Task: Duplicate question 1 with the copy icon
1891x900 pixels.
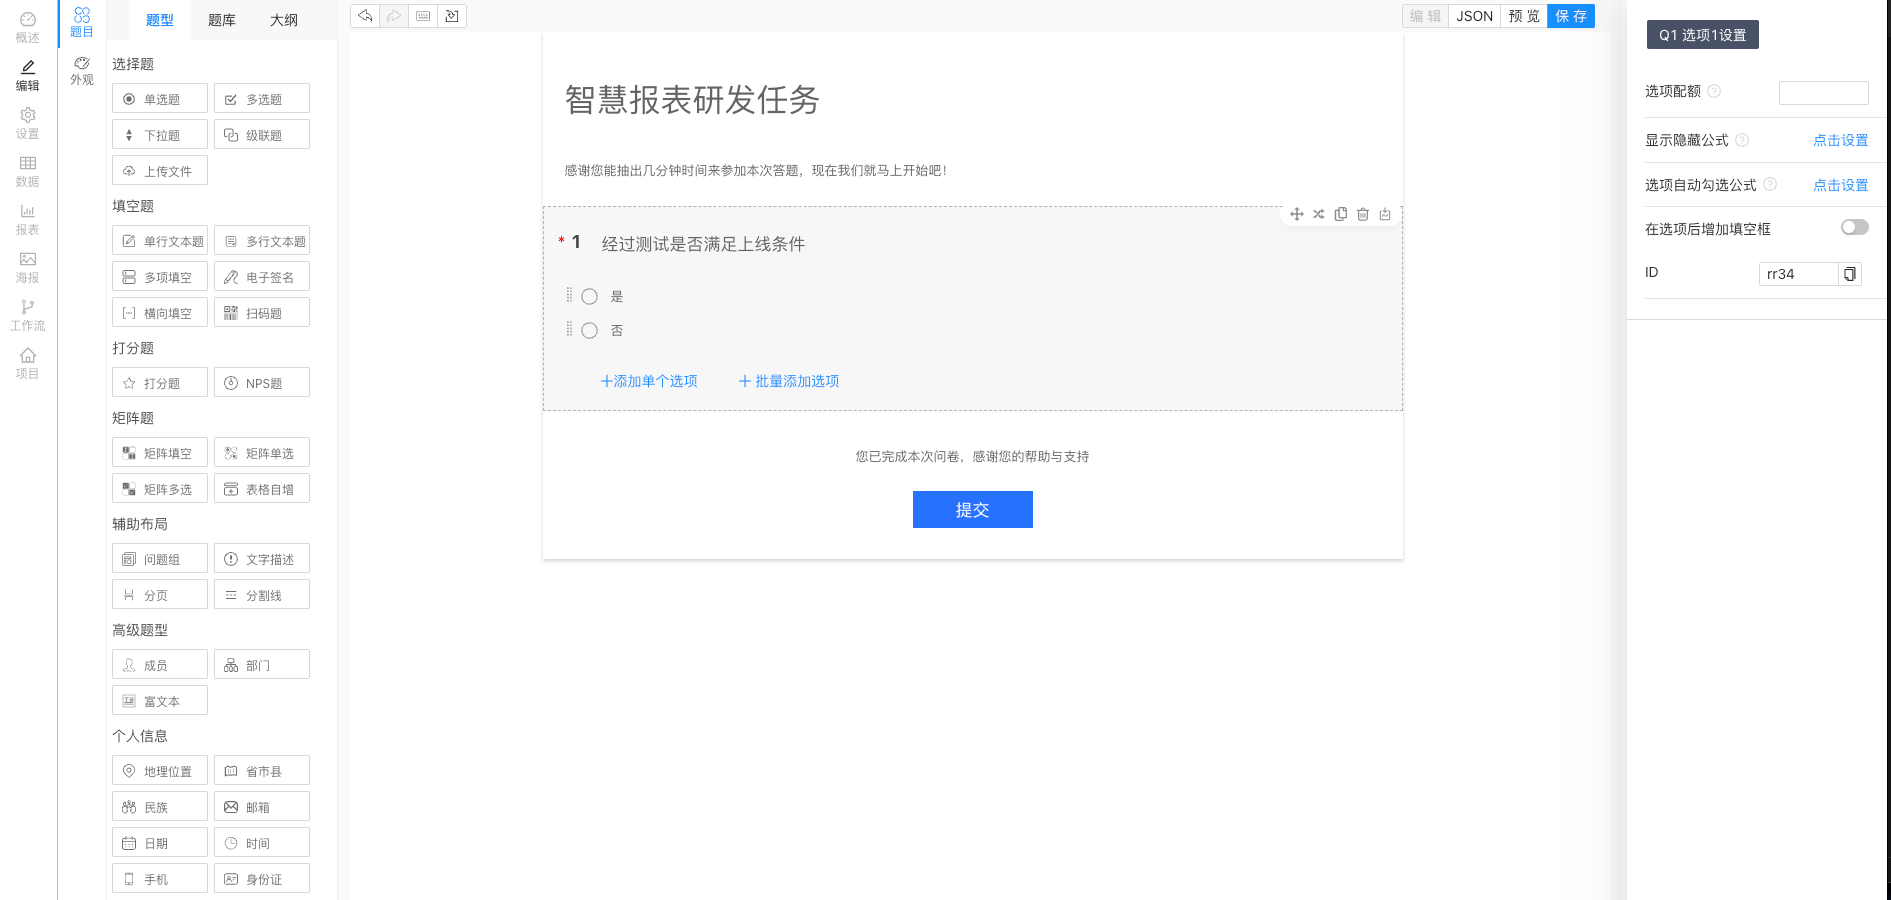Action: (x=1341, y=214)
